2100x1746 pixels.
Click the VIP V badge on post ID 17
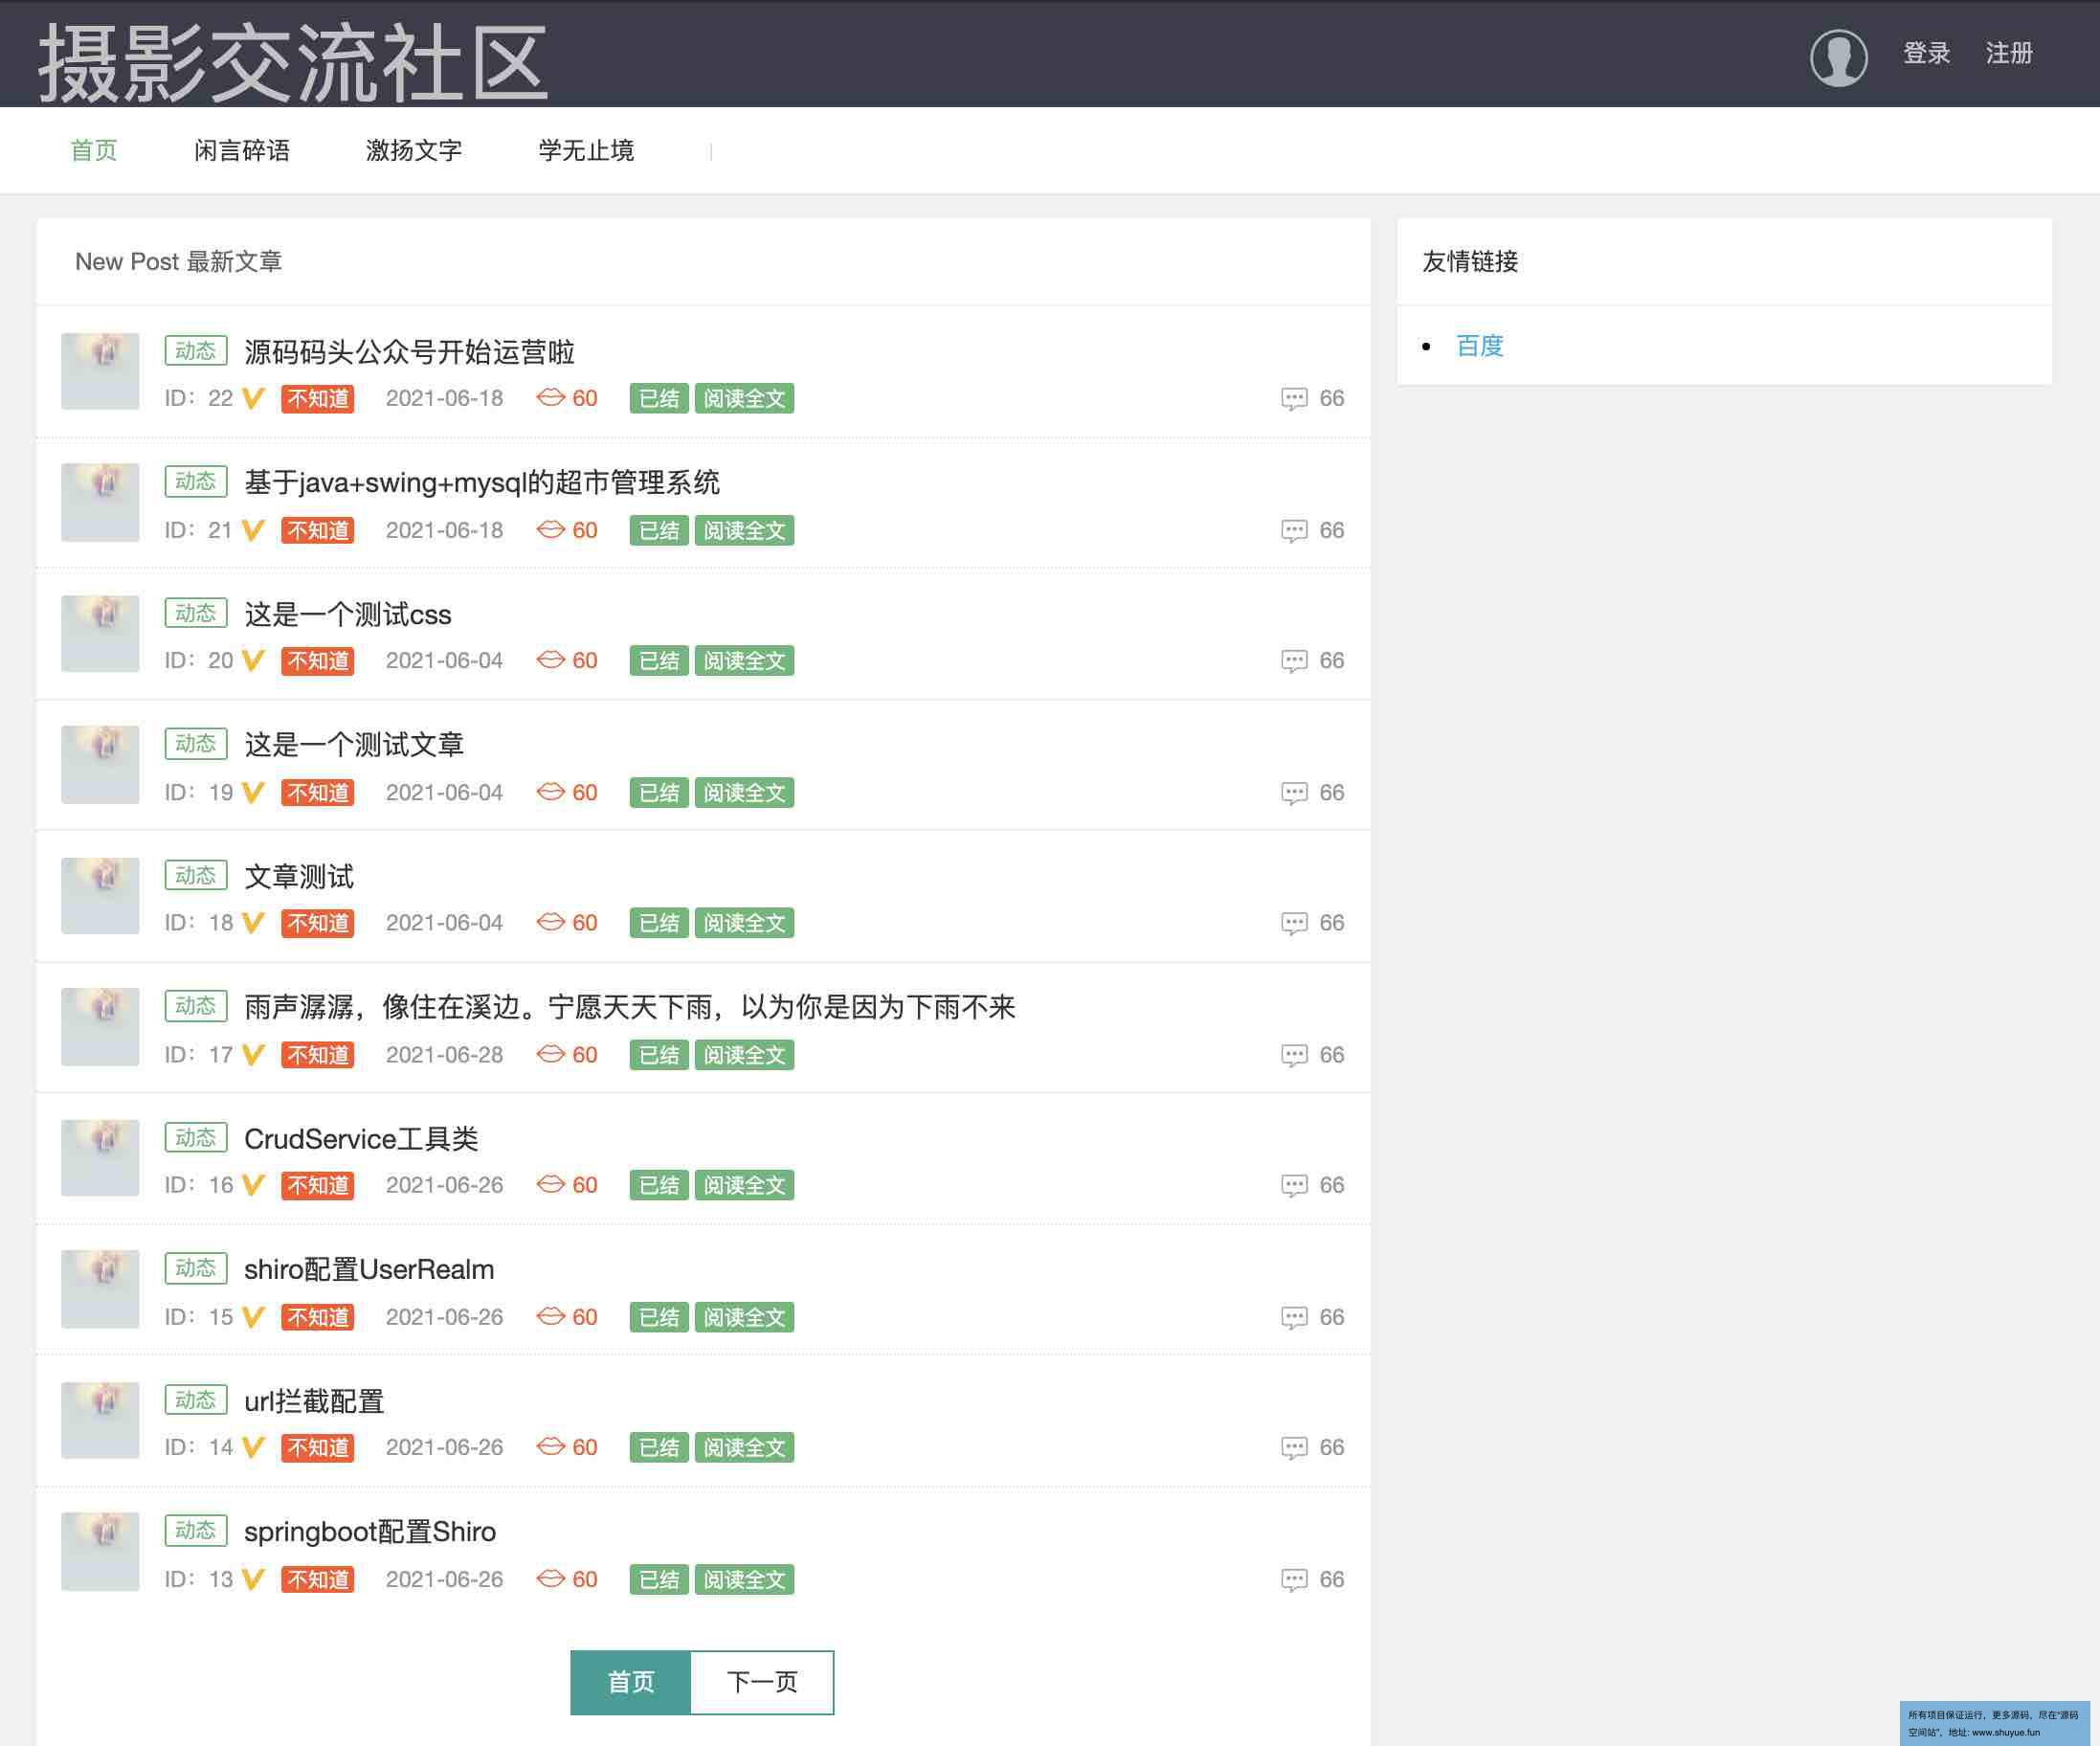[x=253, y=1054]
